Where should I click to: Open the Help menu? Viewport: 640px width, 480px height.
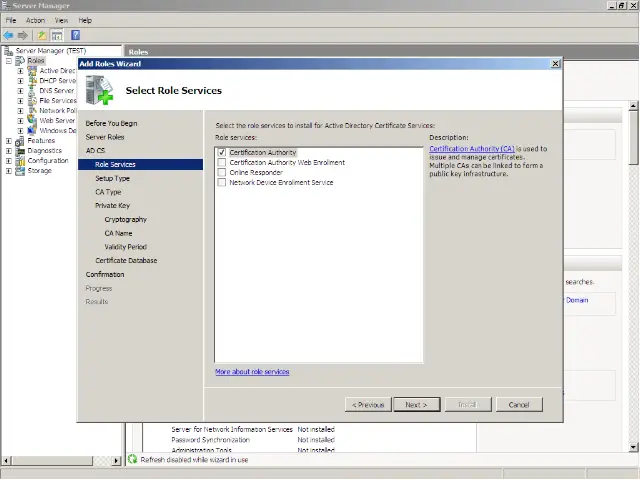(x=85, y=20)
